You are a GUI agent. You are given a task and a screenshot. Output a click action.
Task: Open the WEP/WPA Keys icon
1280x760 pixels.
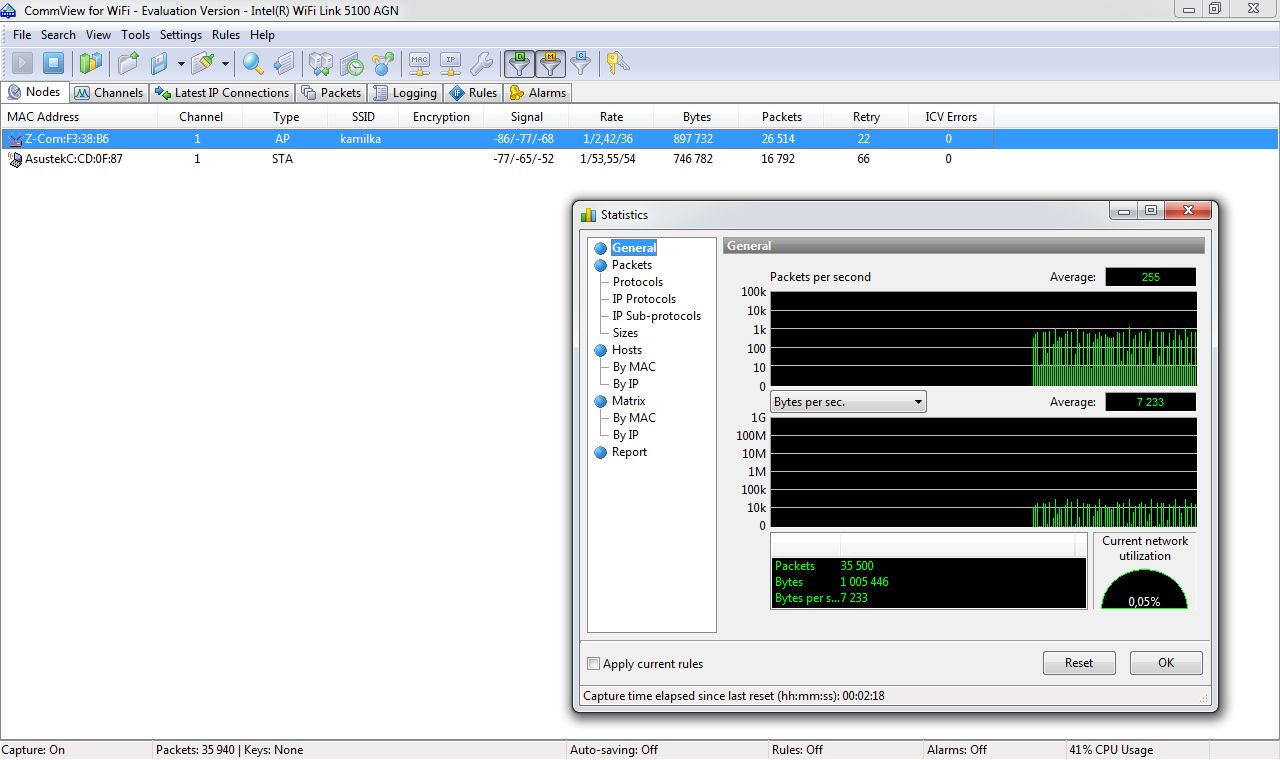point(617,64)
